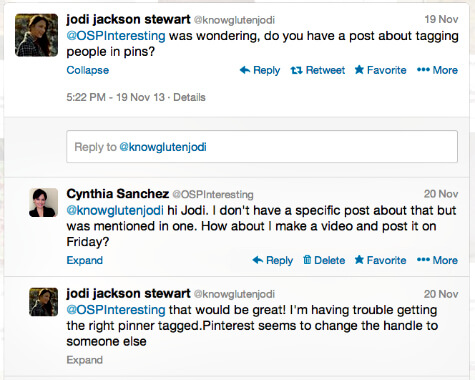475x380 pixels.
Task: Open jodi jackson stewart's avatar on first tweet
Action: click(x=36, y=35)
